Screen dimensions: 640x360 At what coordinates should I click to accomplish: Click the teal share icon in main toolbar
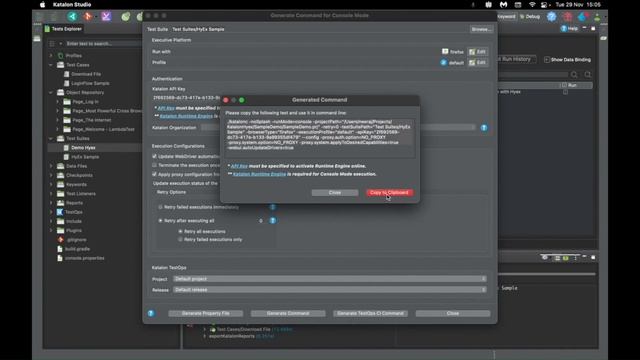73,16
